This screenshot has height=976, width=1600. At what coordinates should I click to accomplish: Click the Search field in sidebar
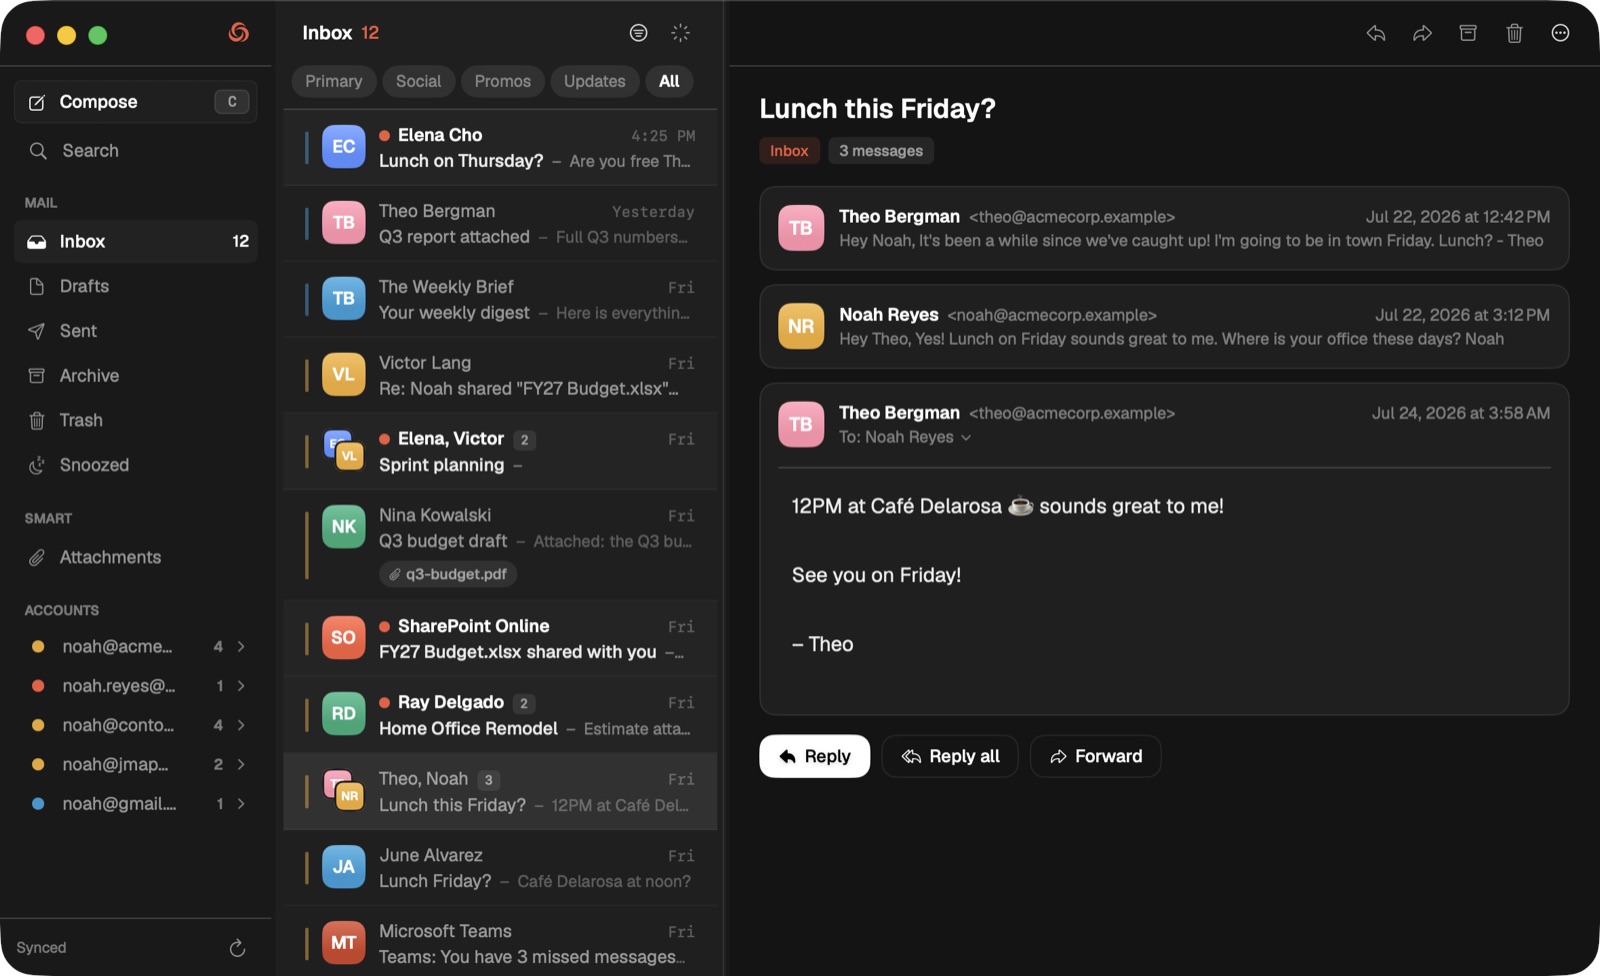[x=136, y=151]
